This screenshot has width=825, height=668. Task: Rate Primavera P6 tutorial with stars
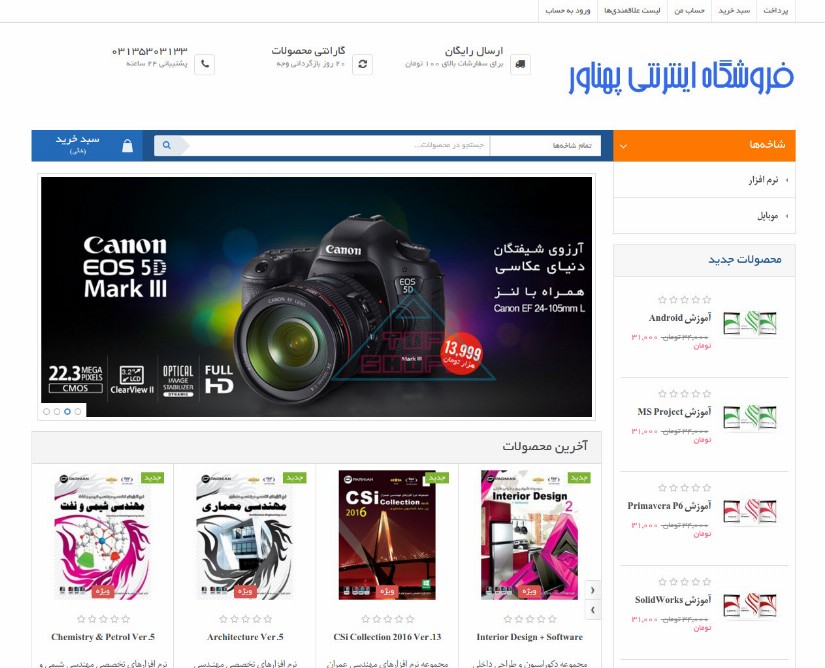(685, 488)
